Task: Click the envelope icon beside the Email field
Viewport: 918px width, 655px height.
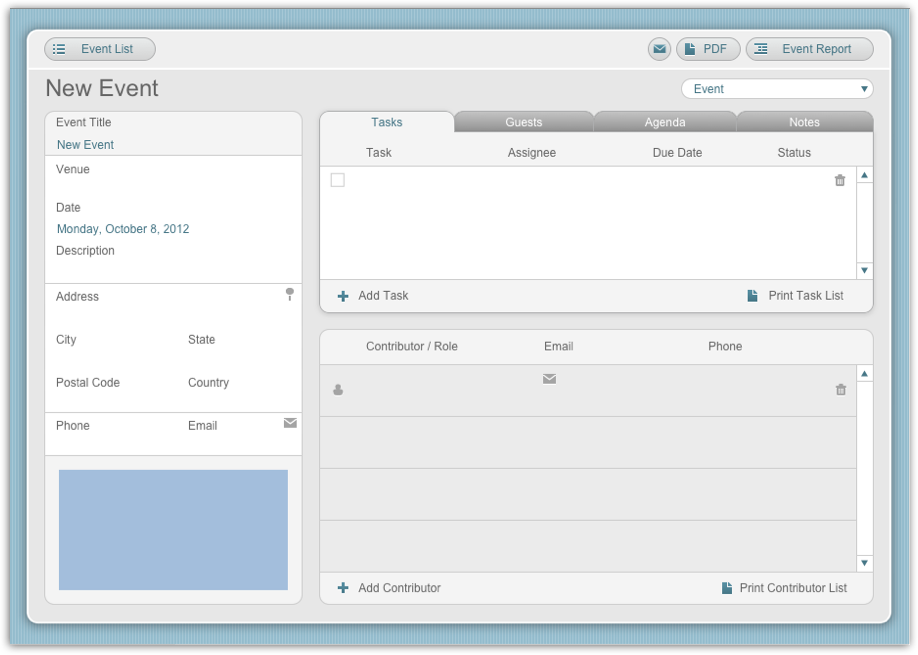Action: click(289, 423)
